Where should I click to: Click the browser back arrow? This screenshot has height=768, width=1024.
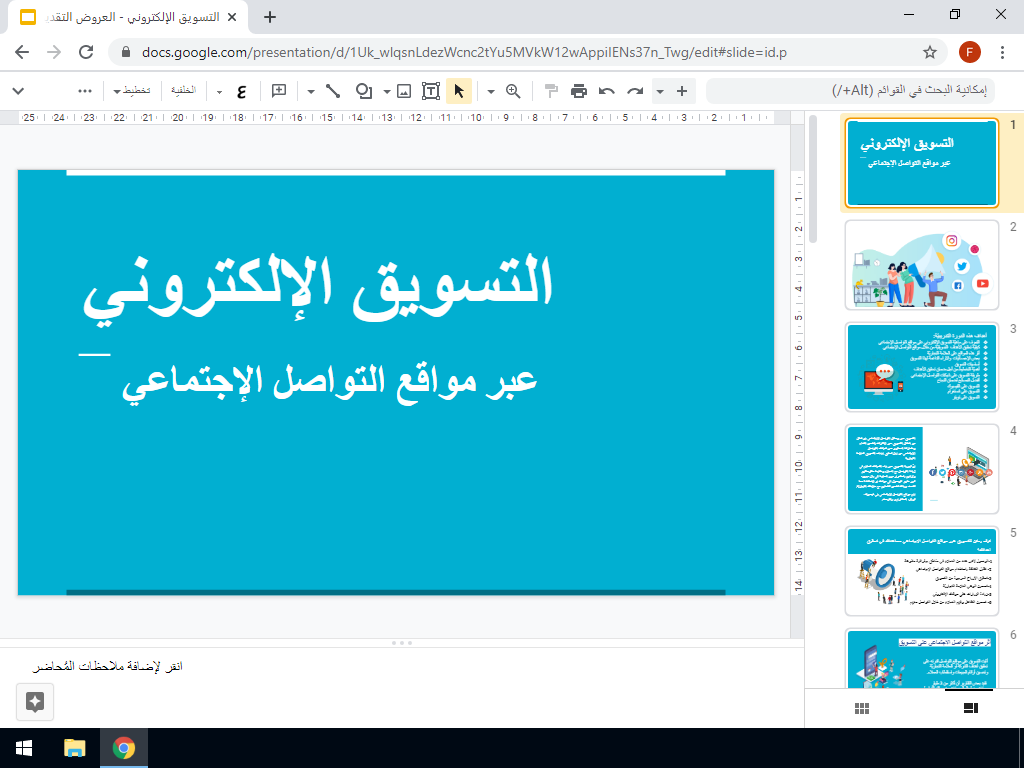pos(22,52)
